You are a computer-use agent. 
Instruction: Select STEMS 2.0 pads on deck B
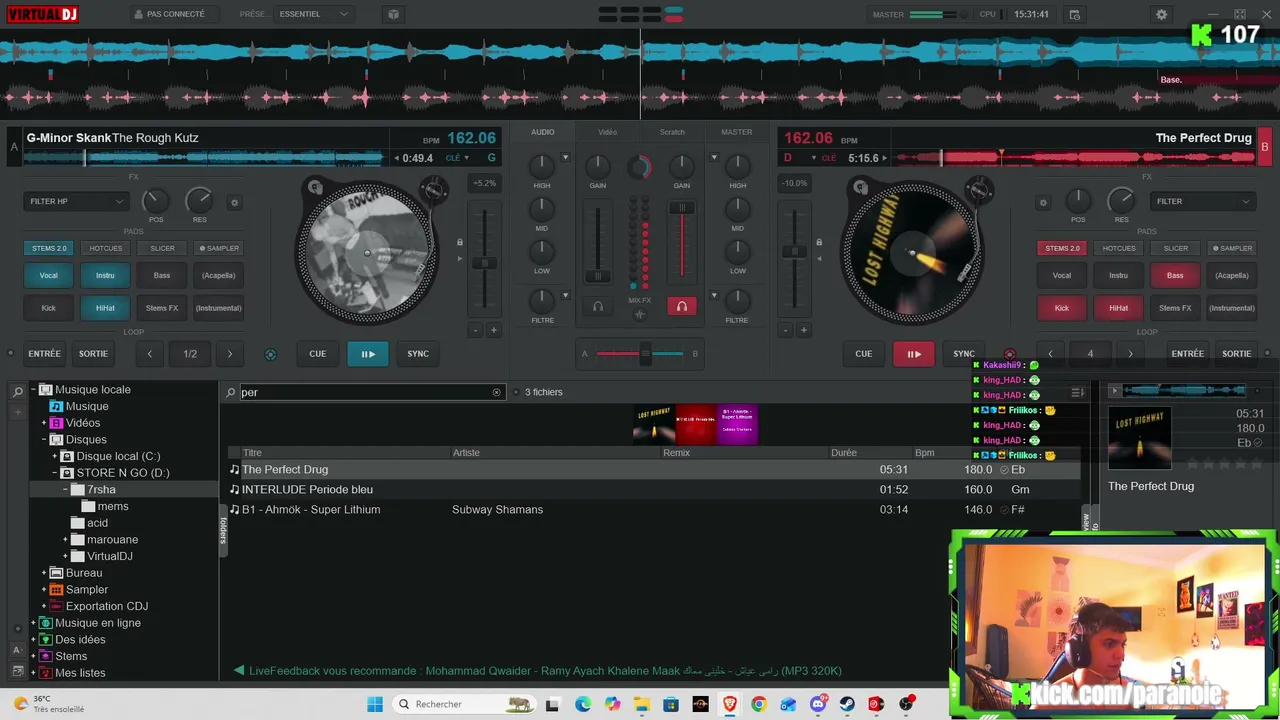(x=1062, y=249)
